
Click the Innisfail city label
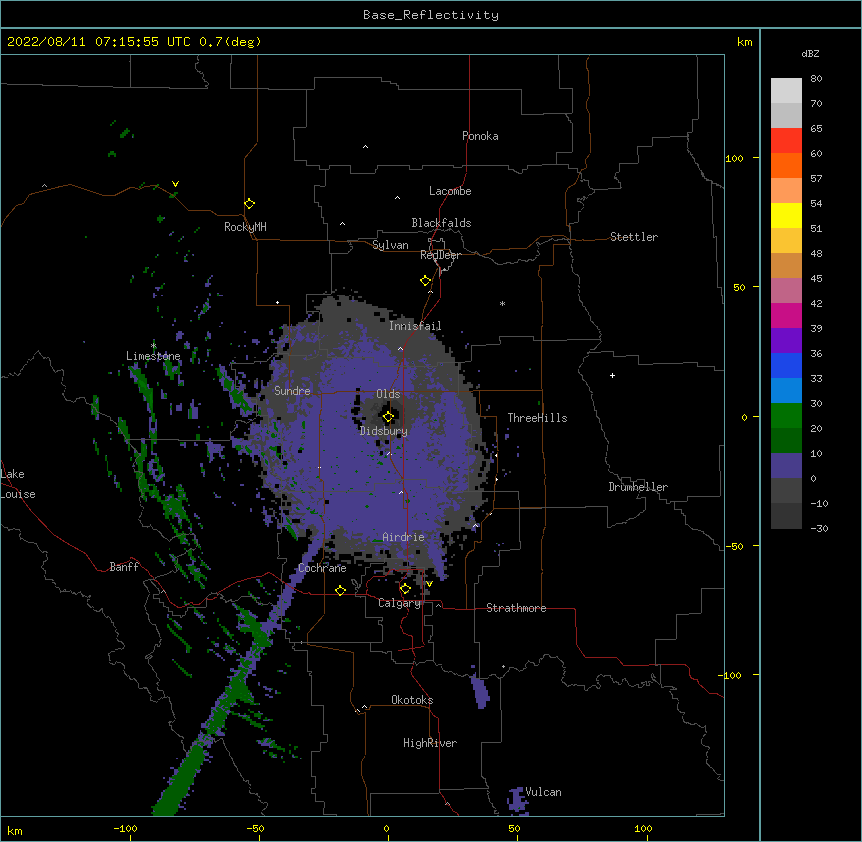coord(415,326)
